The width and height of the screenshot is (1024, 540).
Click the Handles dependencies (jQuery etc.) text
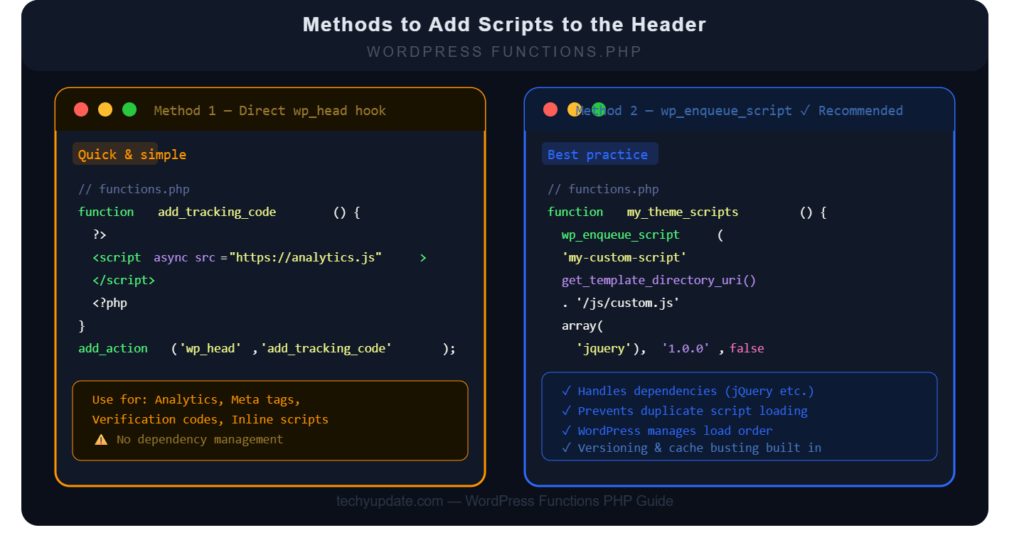pos(696,391)
